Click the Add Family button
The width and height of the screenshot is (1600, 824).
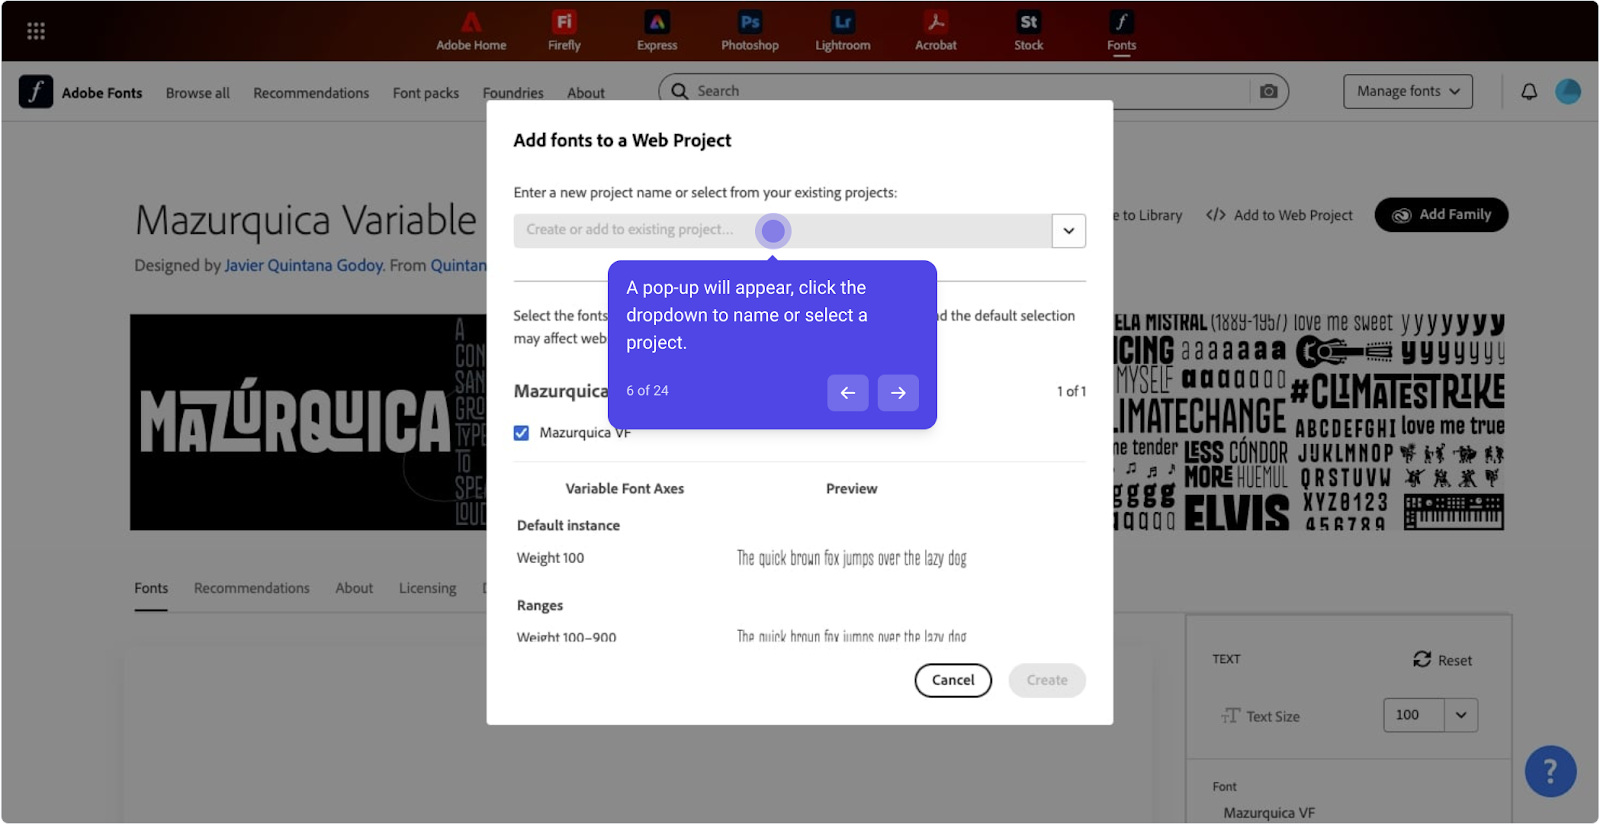[x=1441, y=215]
